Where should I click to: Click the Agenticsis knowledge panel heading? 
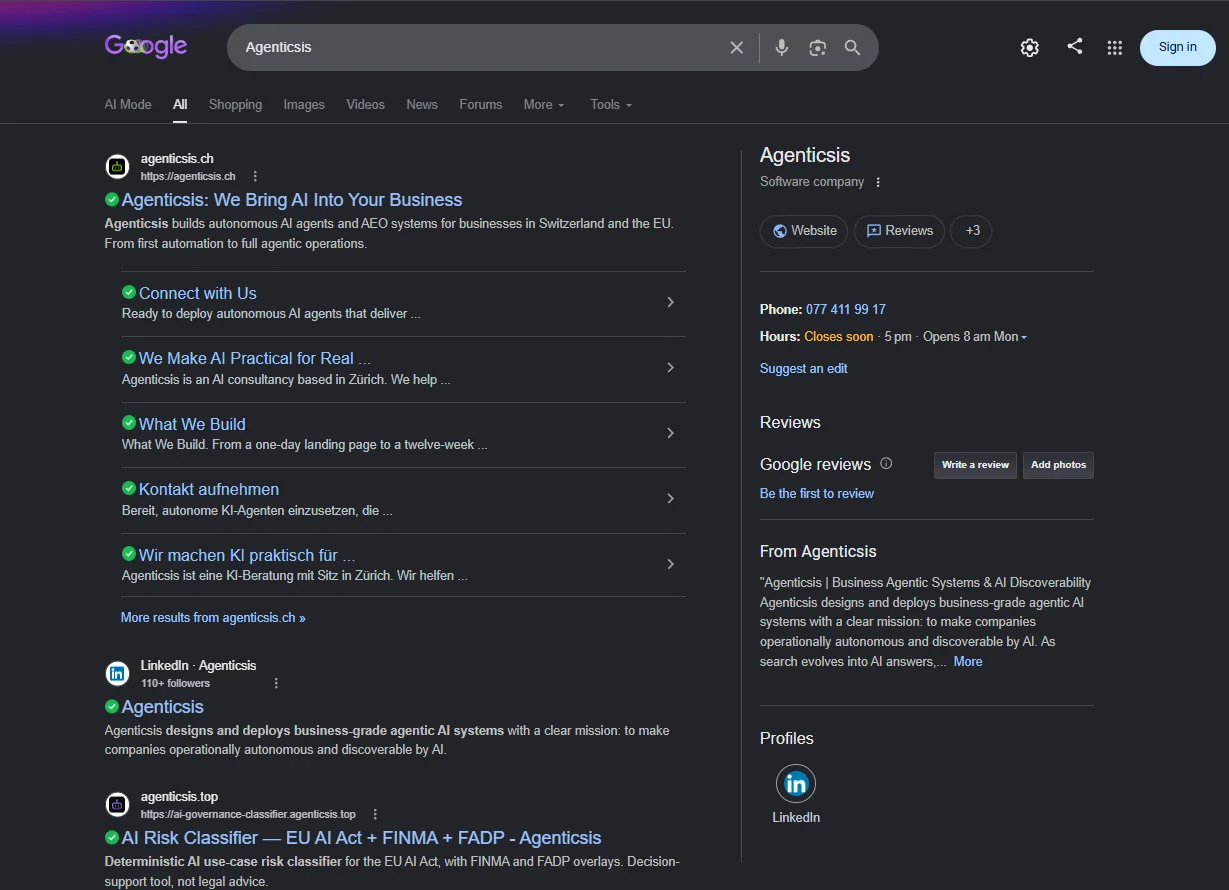click(x=805, y=155)
